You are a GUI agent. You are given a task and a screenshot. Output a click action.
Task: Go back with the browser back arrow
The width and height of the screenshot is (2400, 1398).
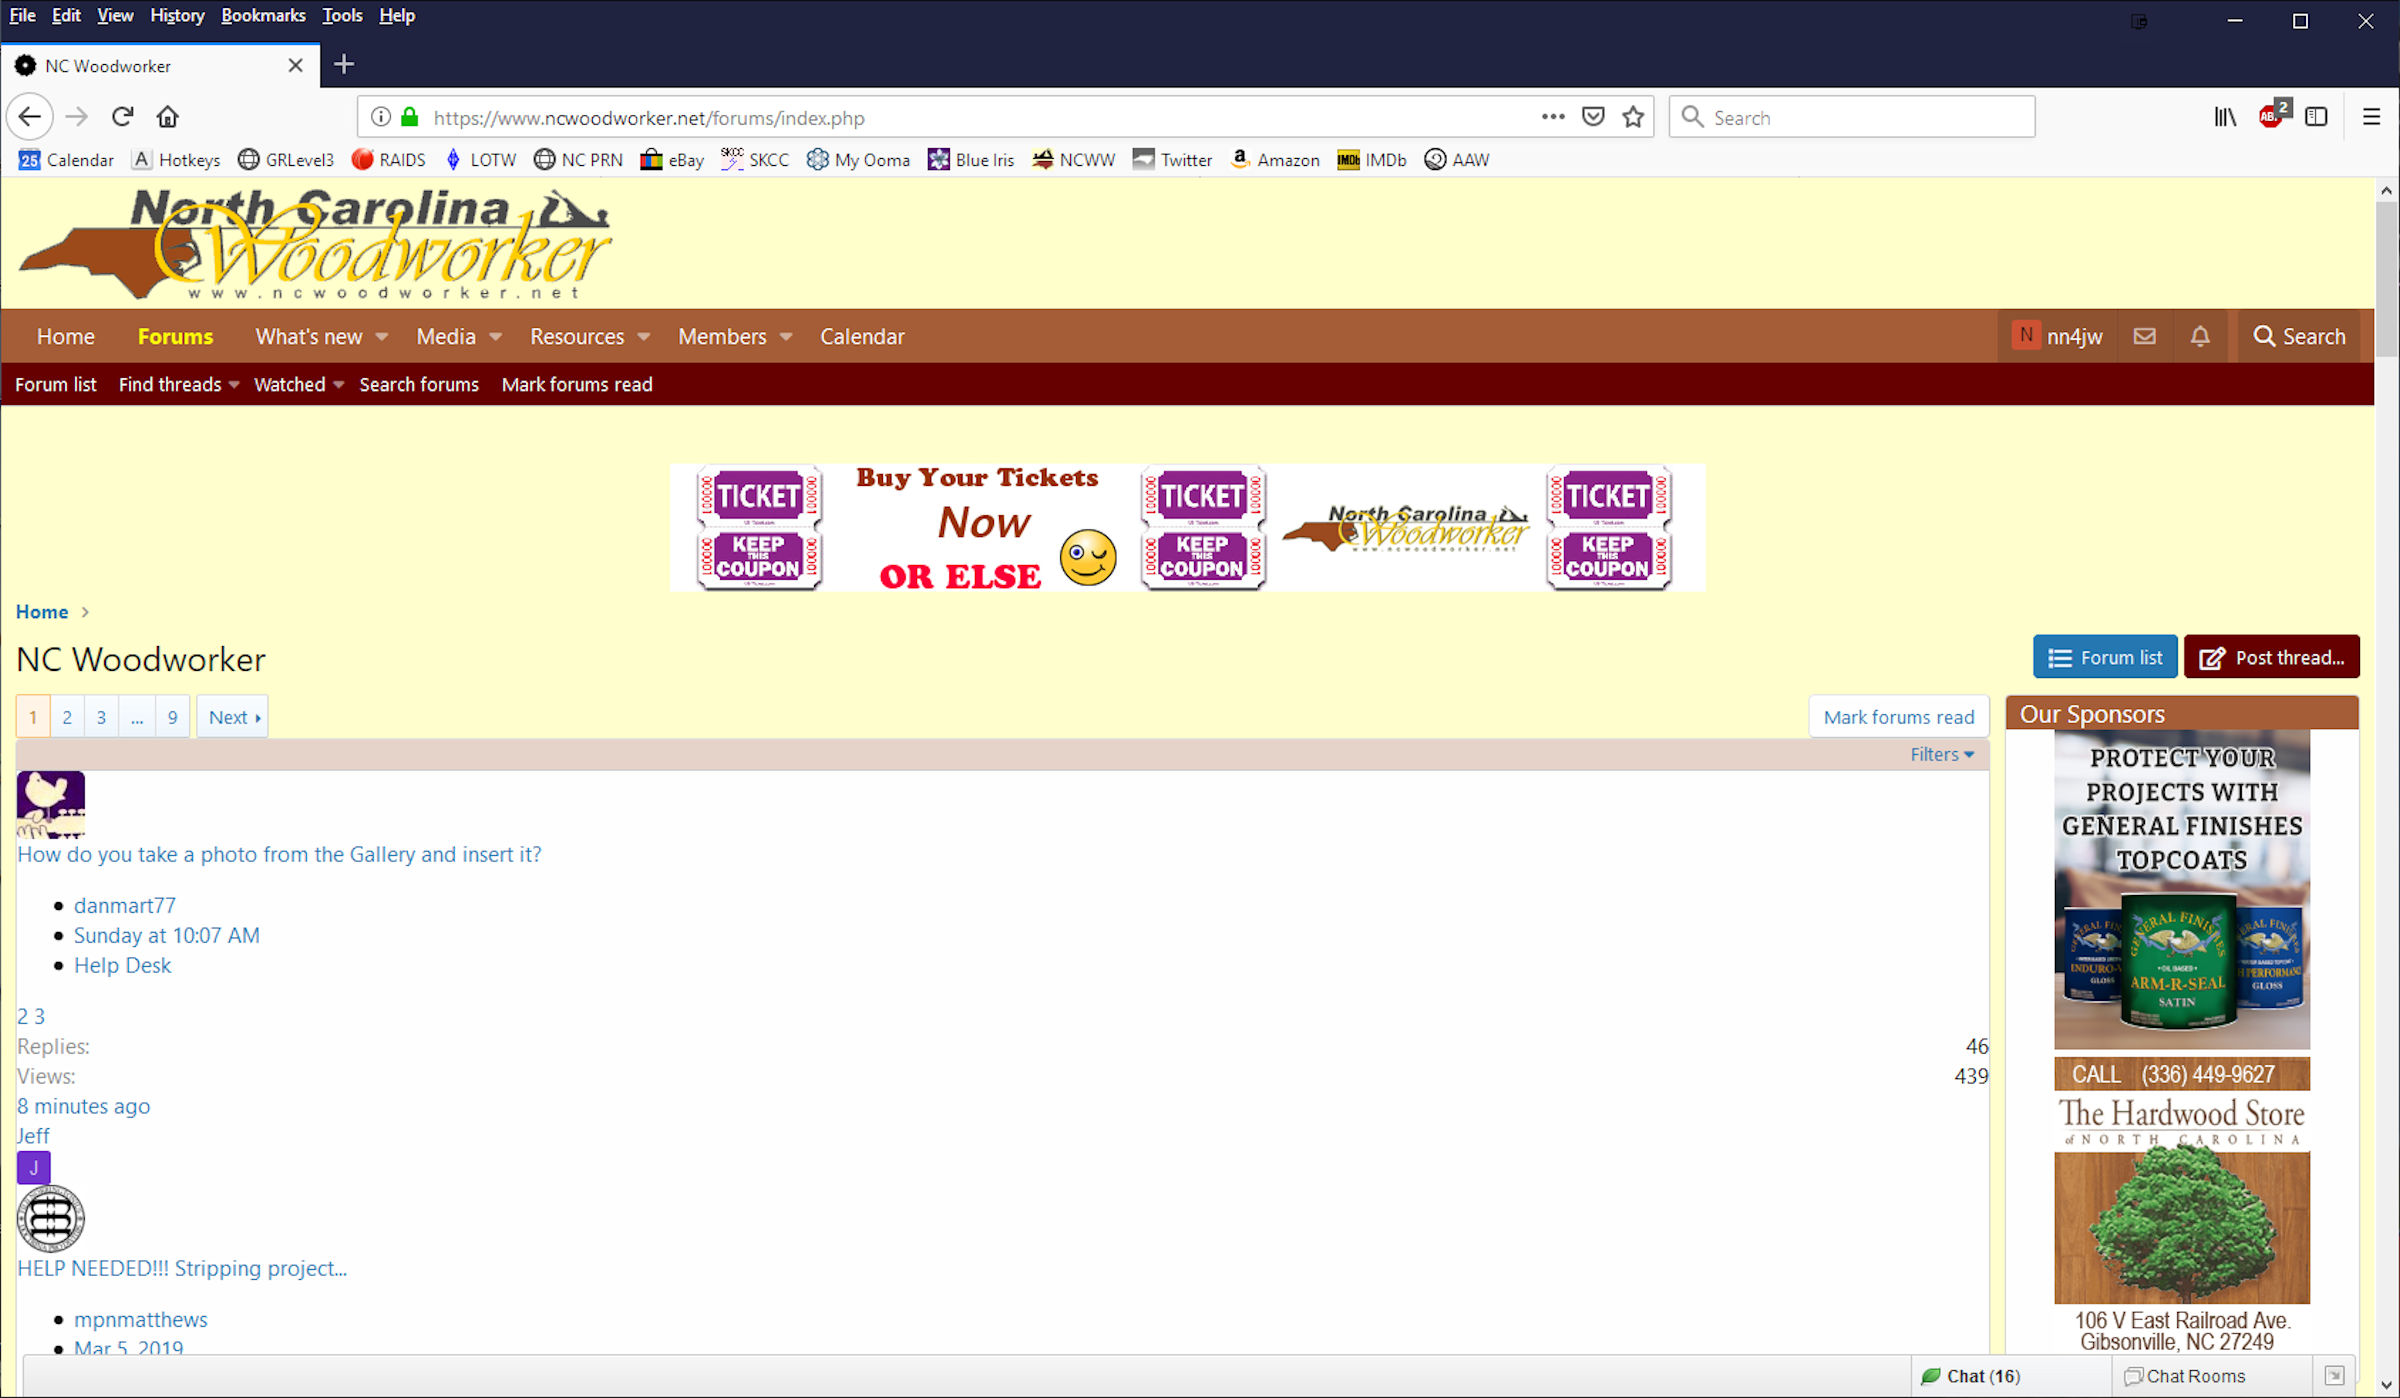click(30, 117)
